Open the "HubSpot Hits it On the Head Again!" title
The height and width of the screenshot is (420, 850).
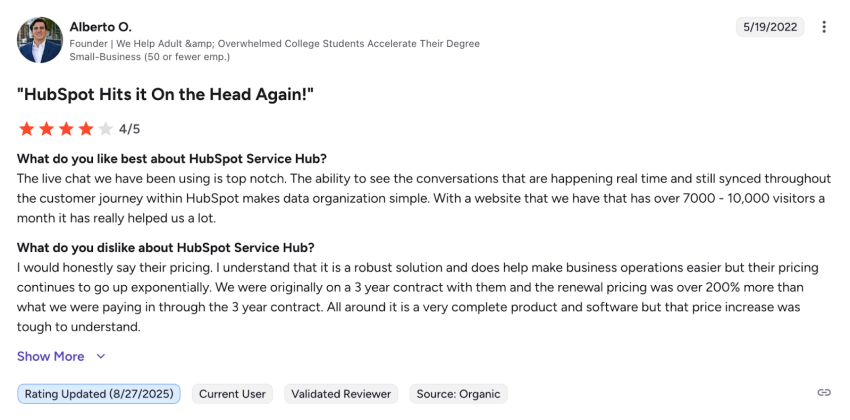[166, 94]
